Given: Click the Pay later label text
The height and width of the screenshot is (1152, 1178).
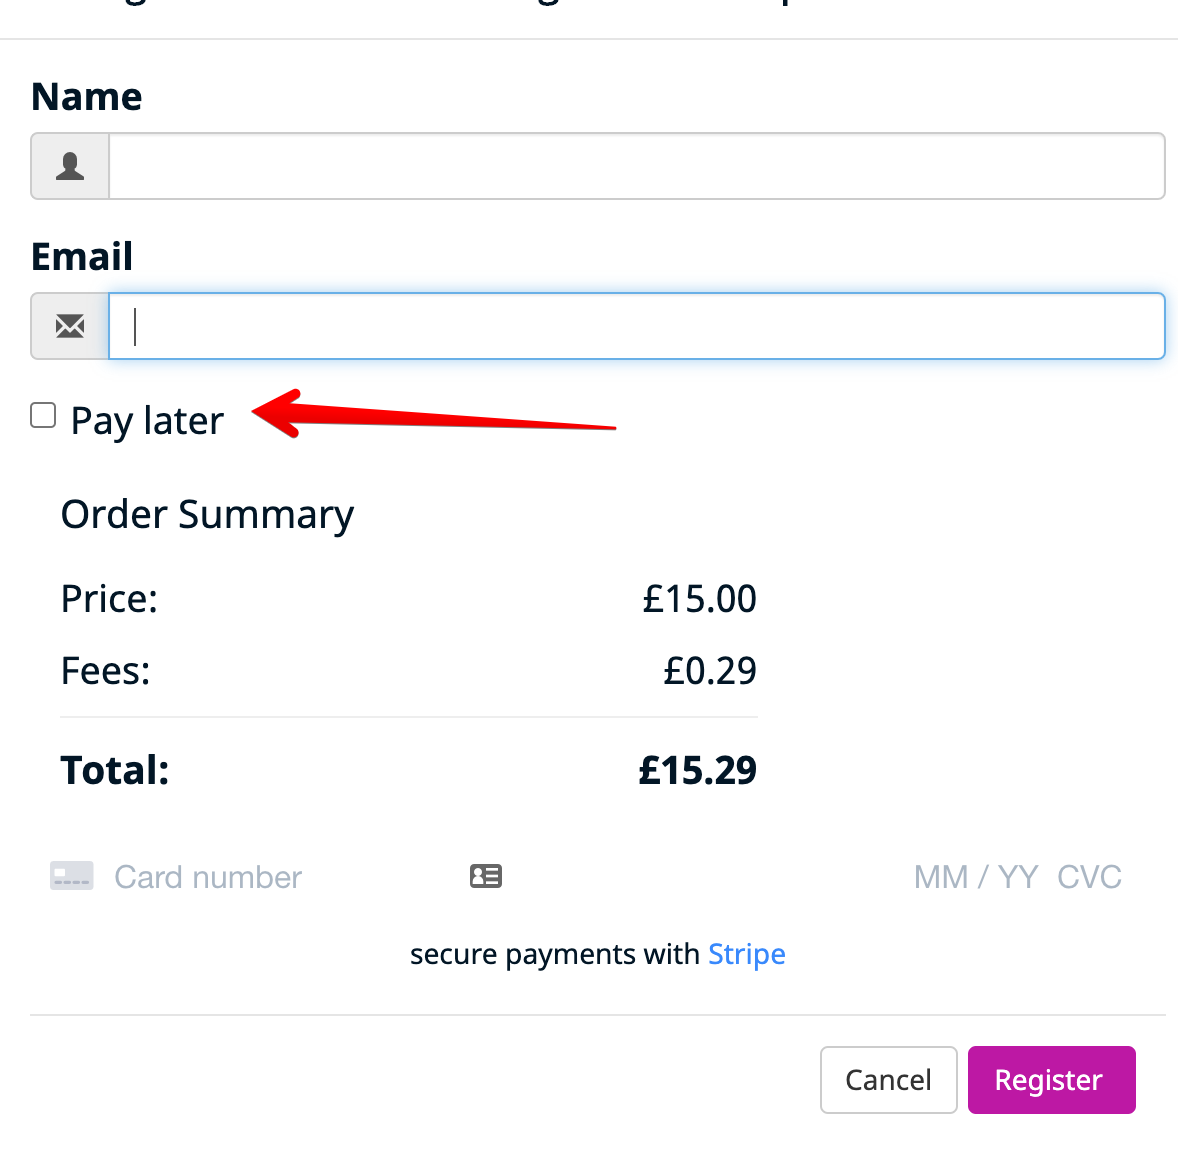Looking at the screenshot, I should 147,421.
